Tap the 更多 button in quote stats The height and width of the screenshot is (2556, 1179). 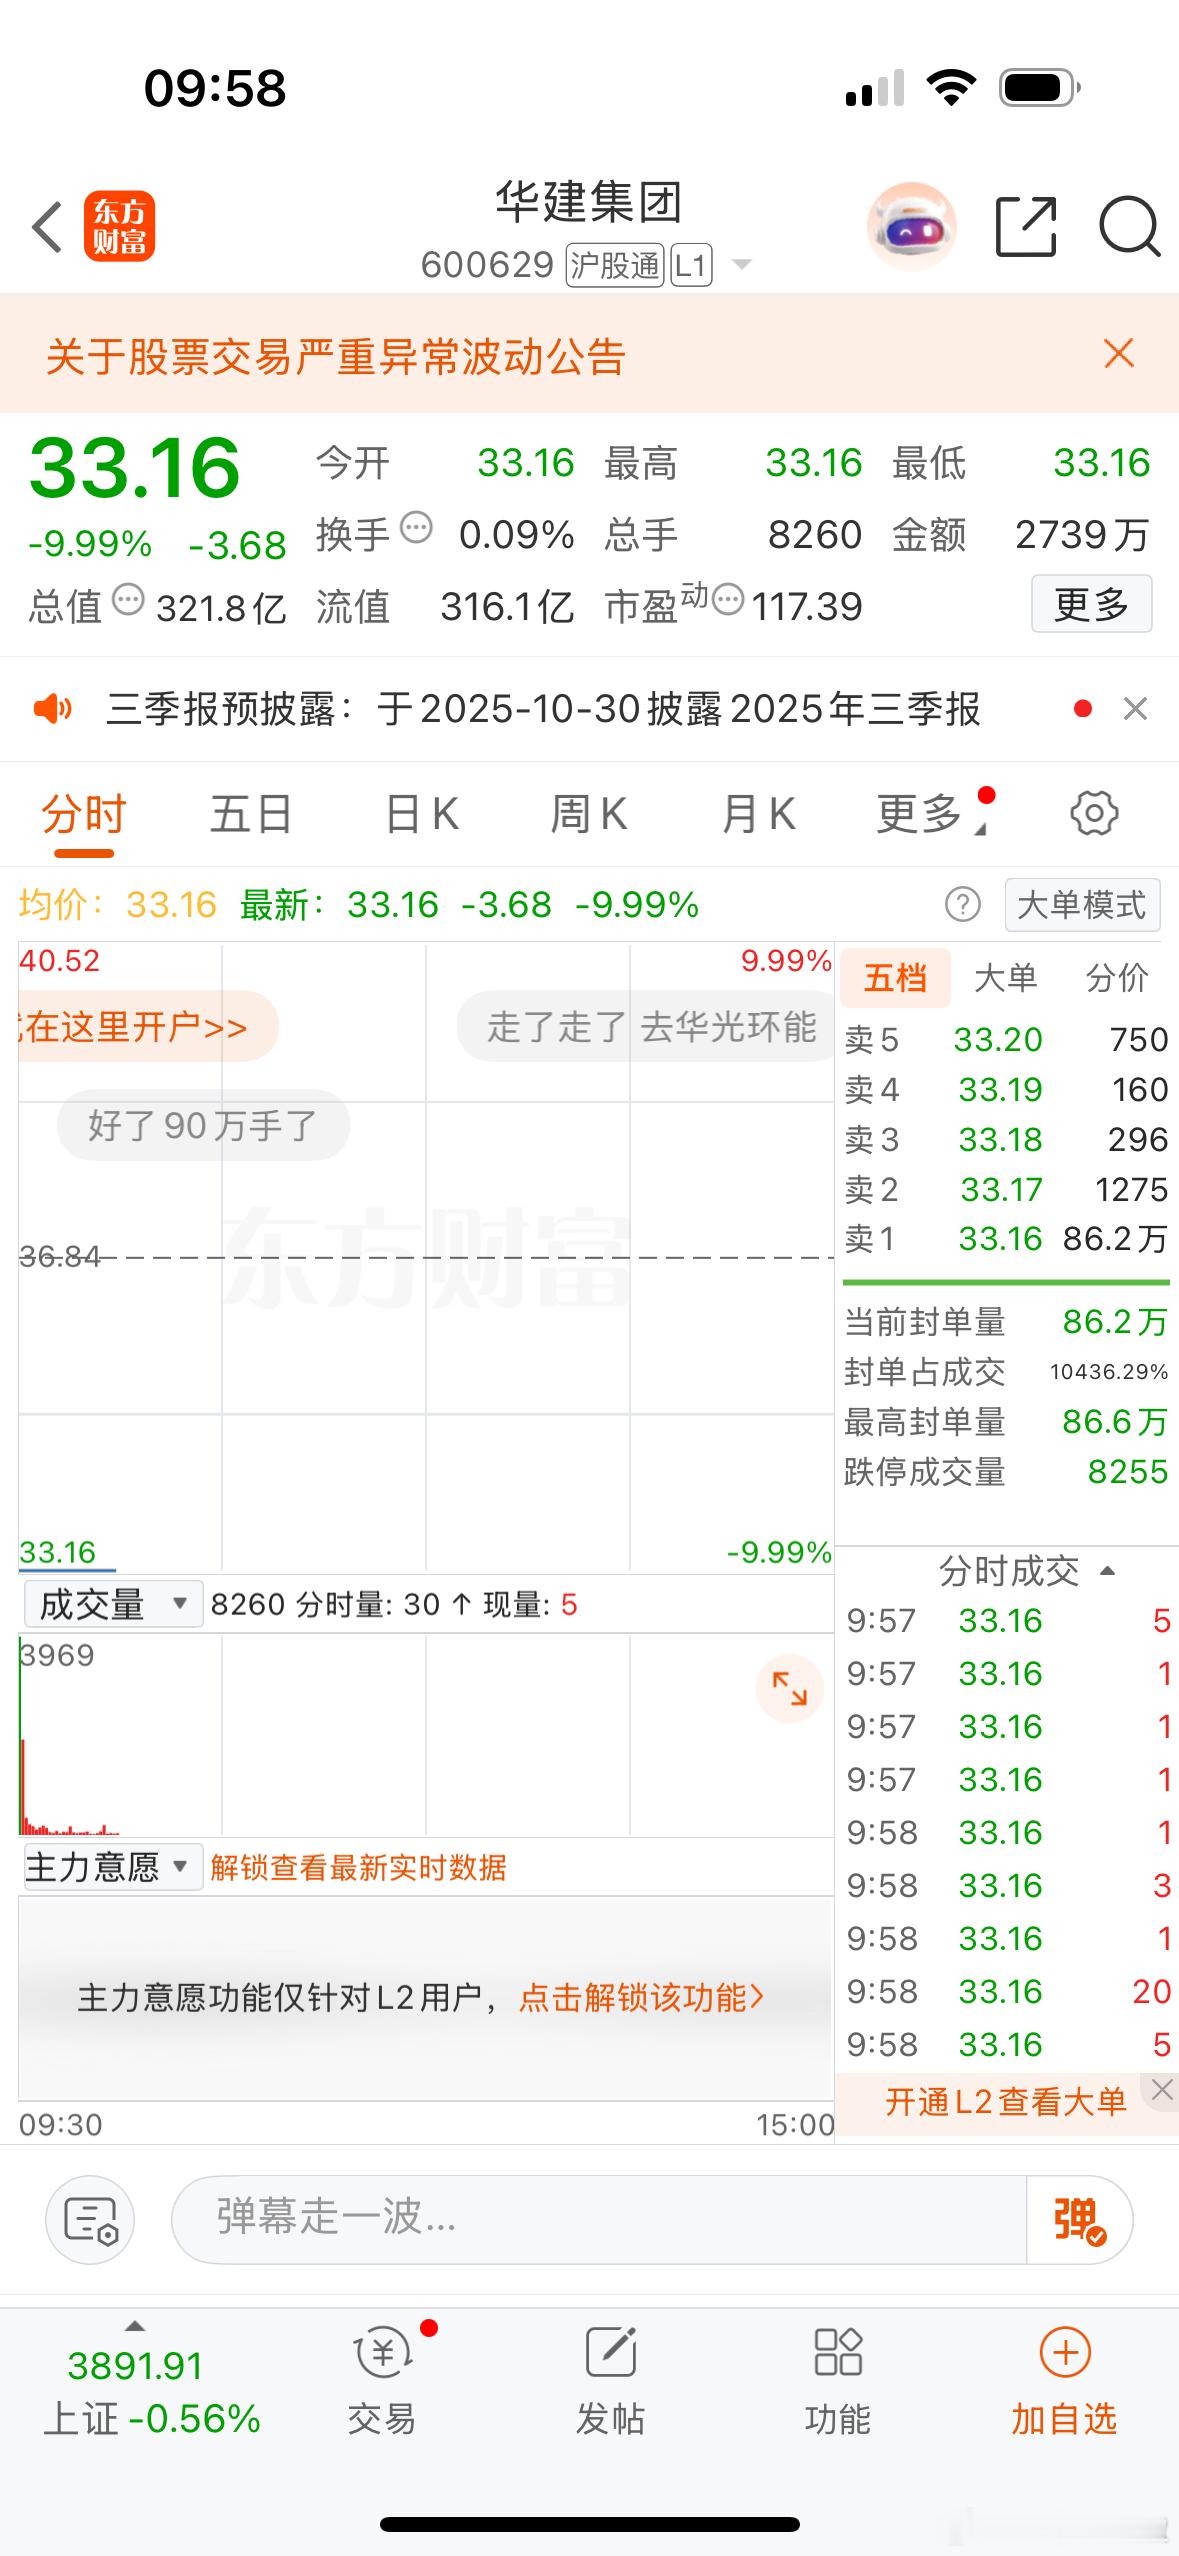click(x=1091, y=603)
